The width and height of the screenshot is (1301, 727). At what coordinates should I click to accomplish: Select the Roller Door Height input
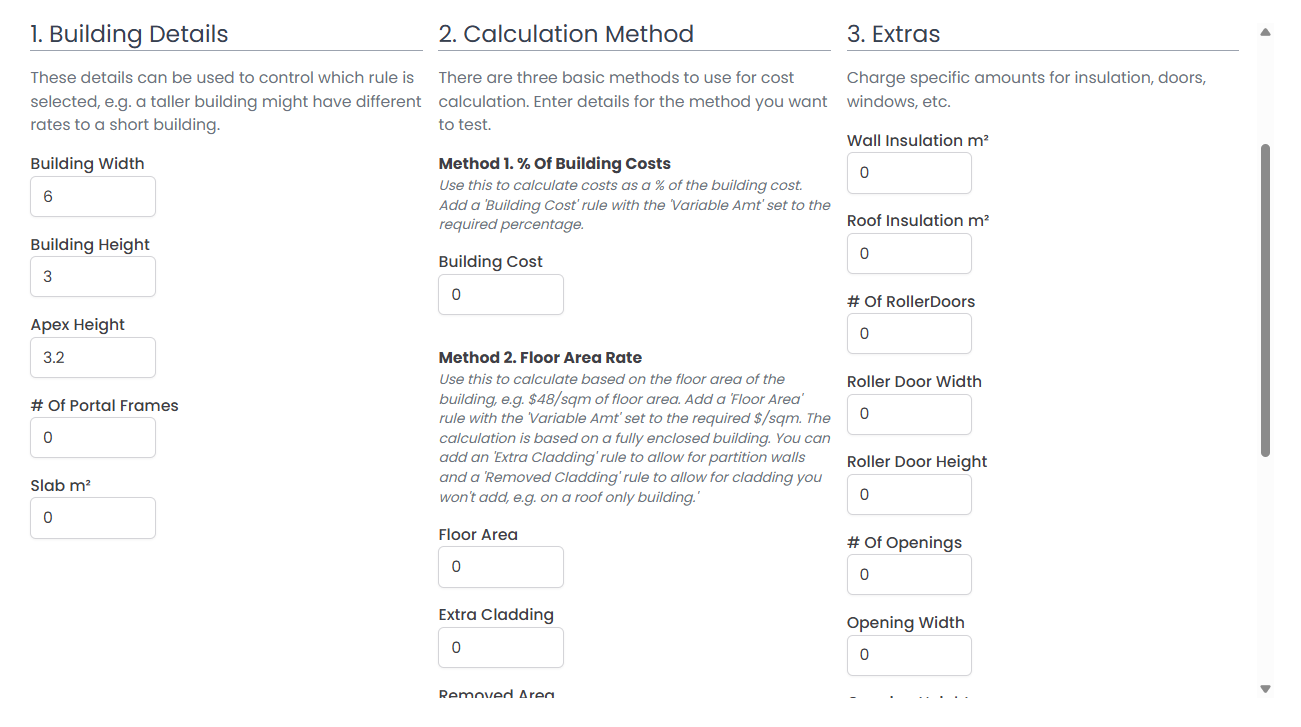pyautogui.click(x=909, y=495)
